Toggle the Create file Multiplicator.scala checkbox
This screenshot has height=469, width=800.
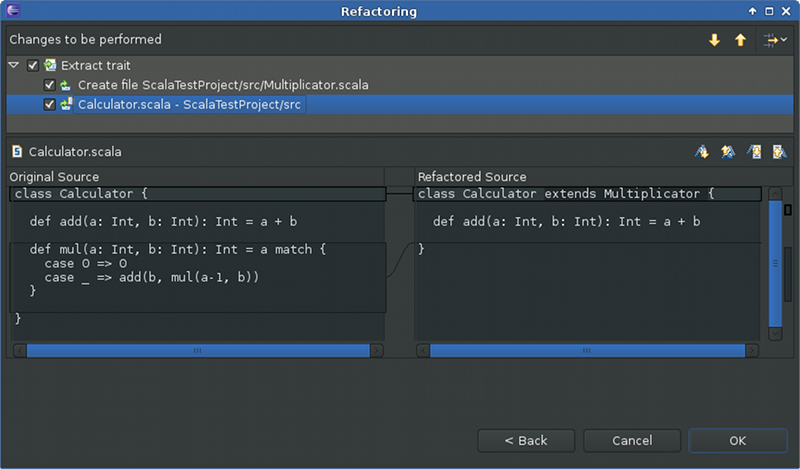tap(49, 85)
